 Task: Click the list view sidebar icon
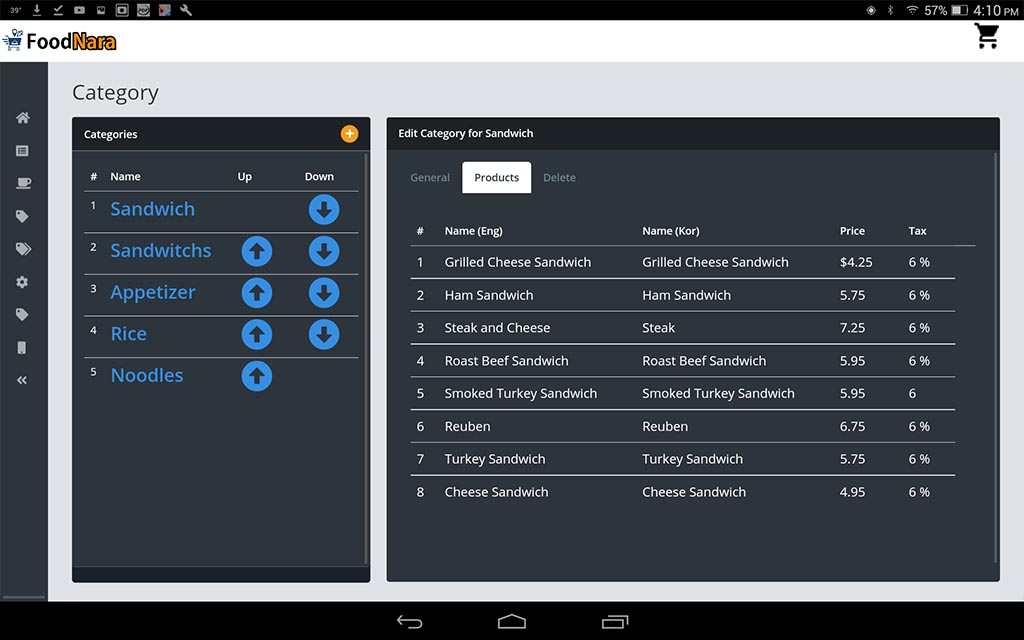22,151
